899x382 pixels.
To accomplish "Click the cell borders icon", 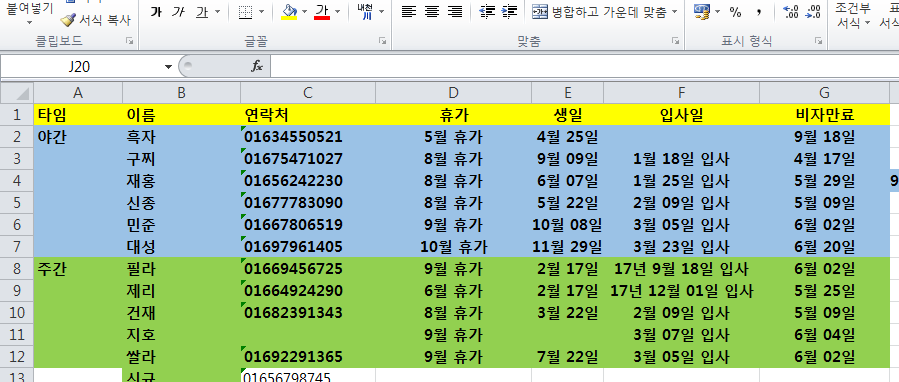I will tap(245, 11).
